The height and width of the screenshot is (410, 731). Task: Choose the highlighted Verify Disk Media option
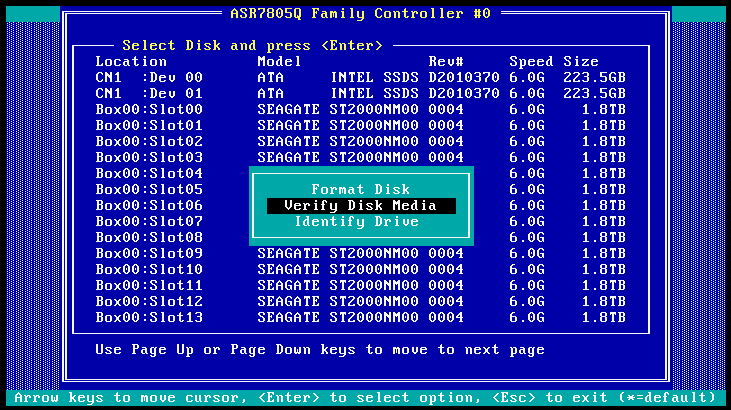pos(361,205)
